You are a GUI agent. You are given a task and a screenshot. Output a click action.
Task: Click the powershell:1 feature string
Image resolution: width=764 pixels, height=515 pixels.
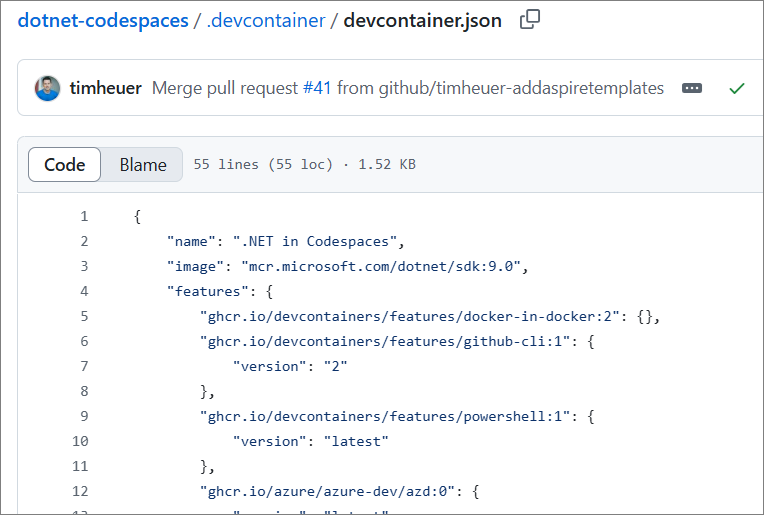coord(385,417)
